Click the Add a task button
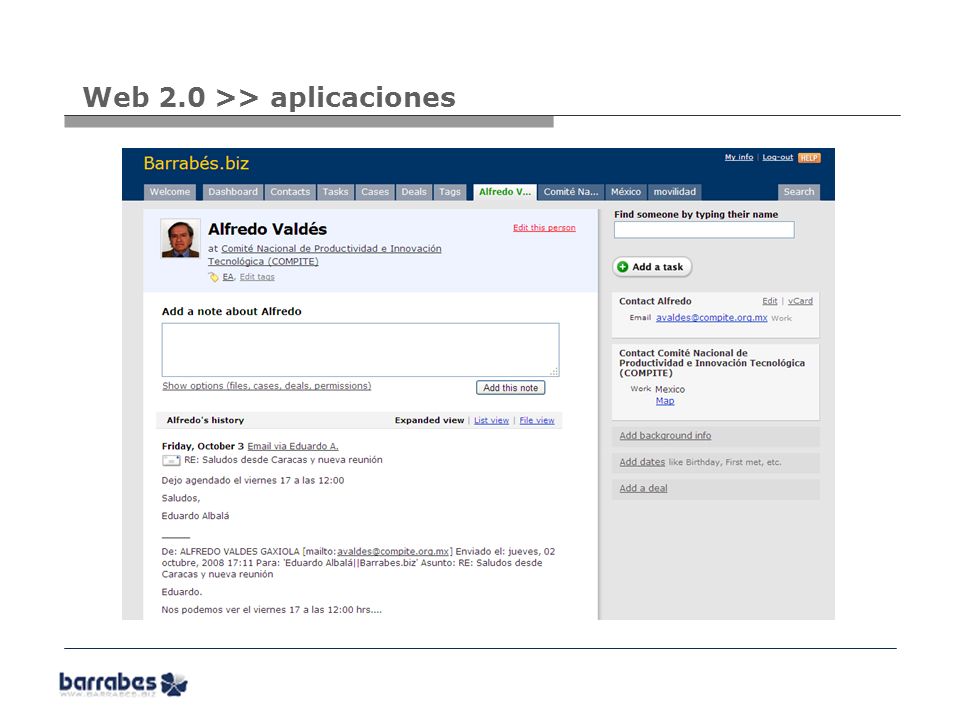 point(652,267)
